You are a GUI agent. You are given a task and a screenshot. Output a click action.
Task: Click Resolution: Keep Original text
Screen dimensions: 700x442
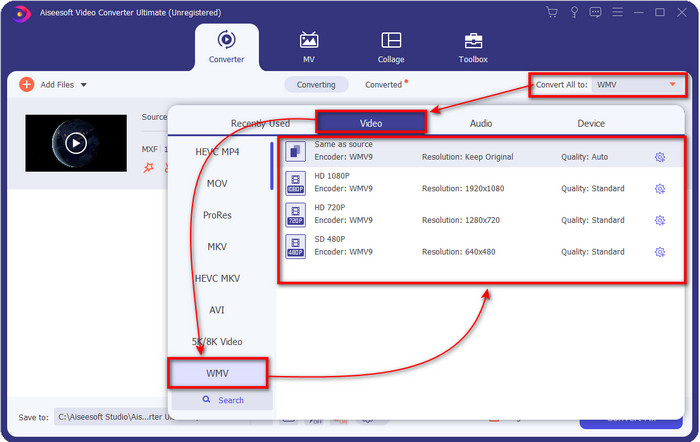click(x=467, y=157)
